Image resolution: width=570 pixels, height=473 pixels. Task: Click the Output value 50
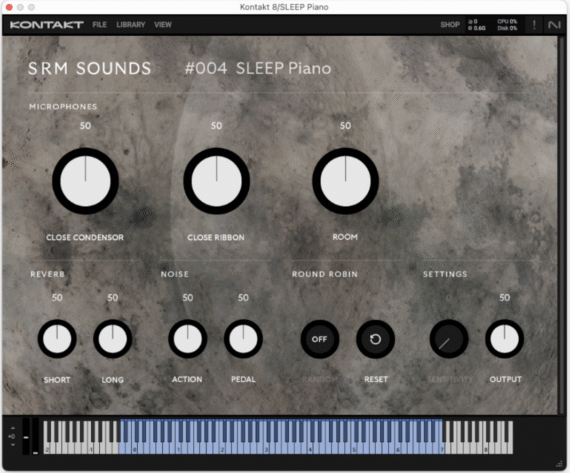[x=505, y=298]
